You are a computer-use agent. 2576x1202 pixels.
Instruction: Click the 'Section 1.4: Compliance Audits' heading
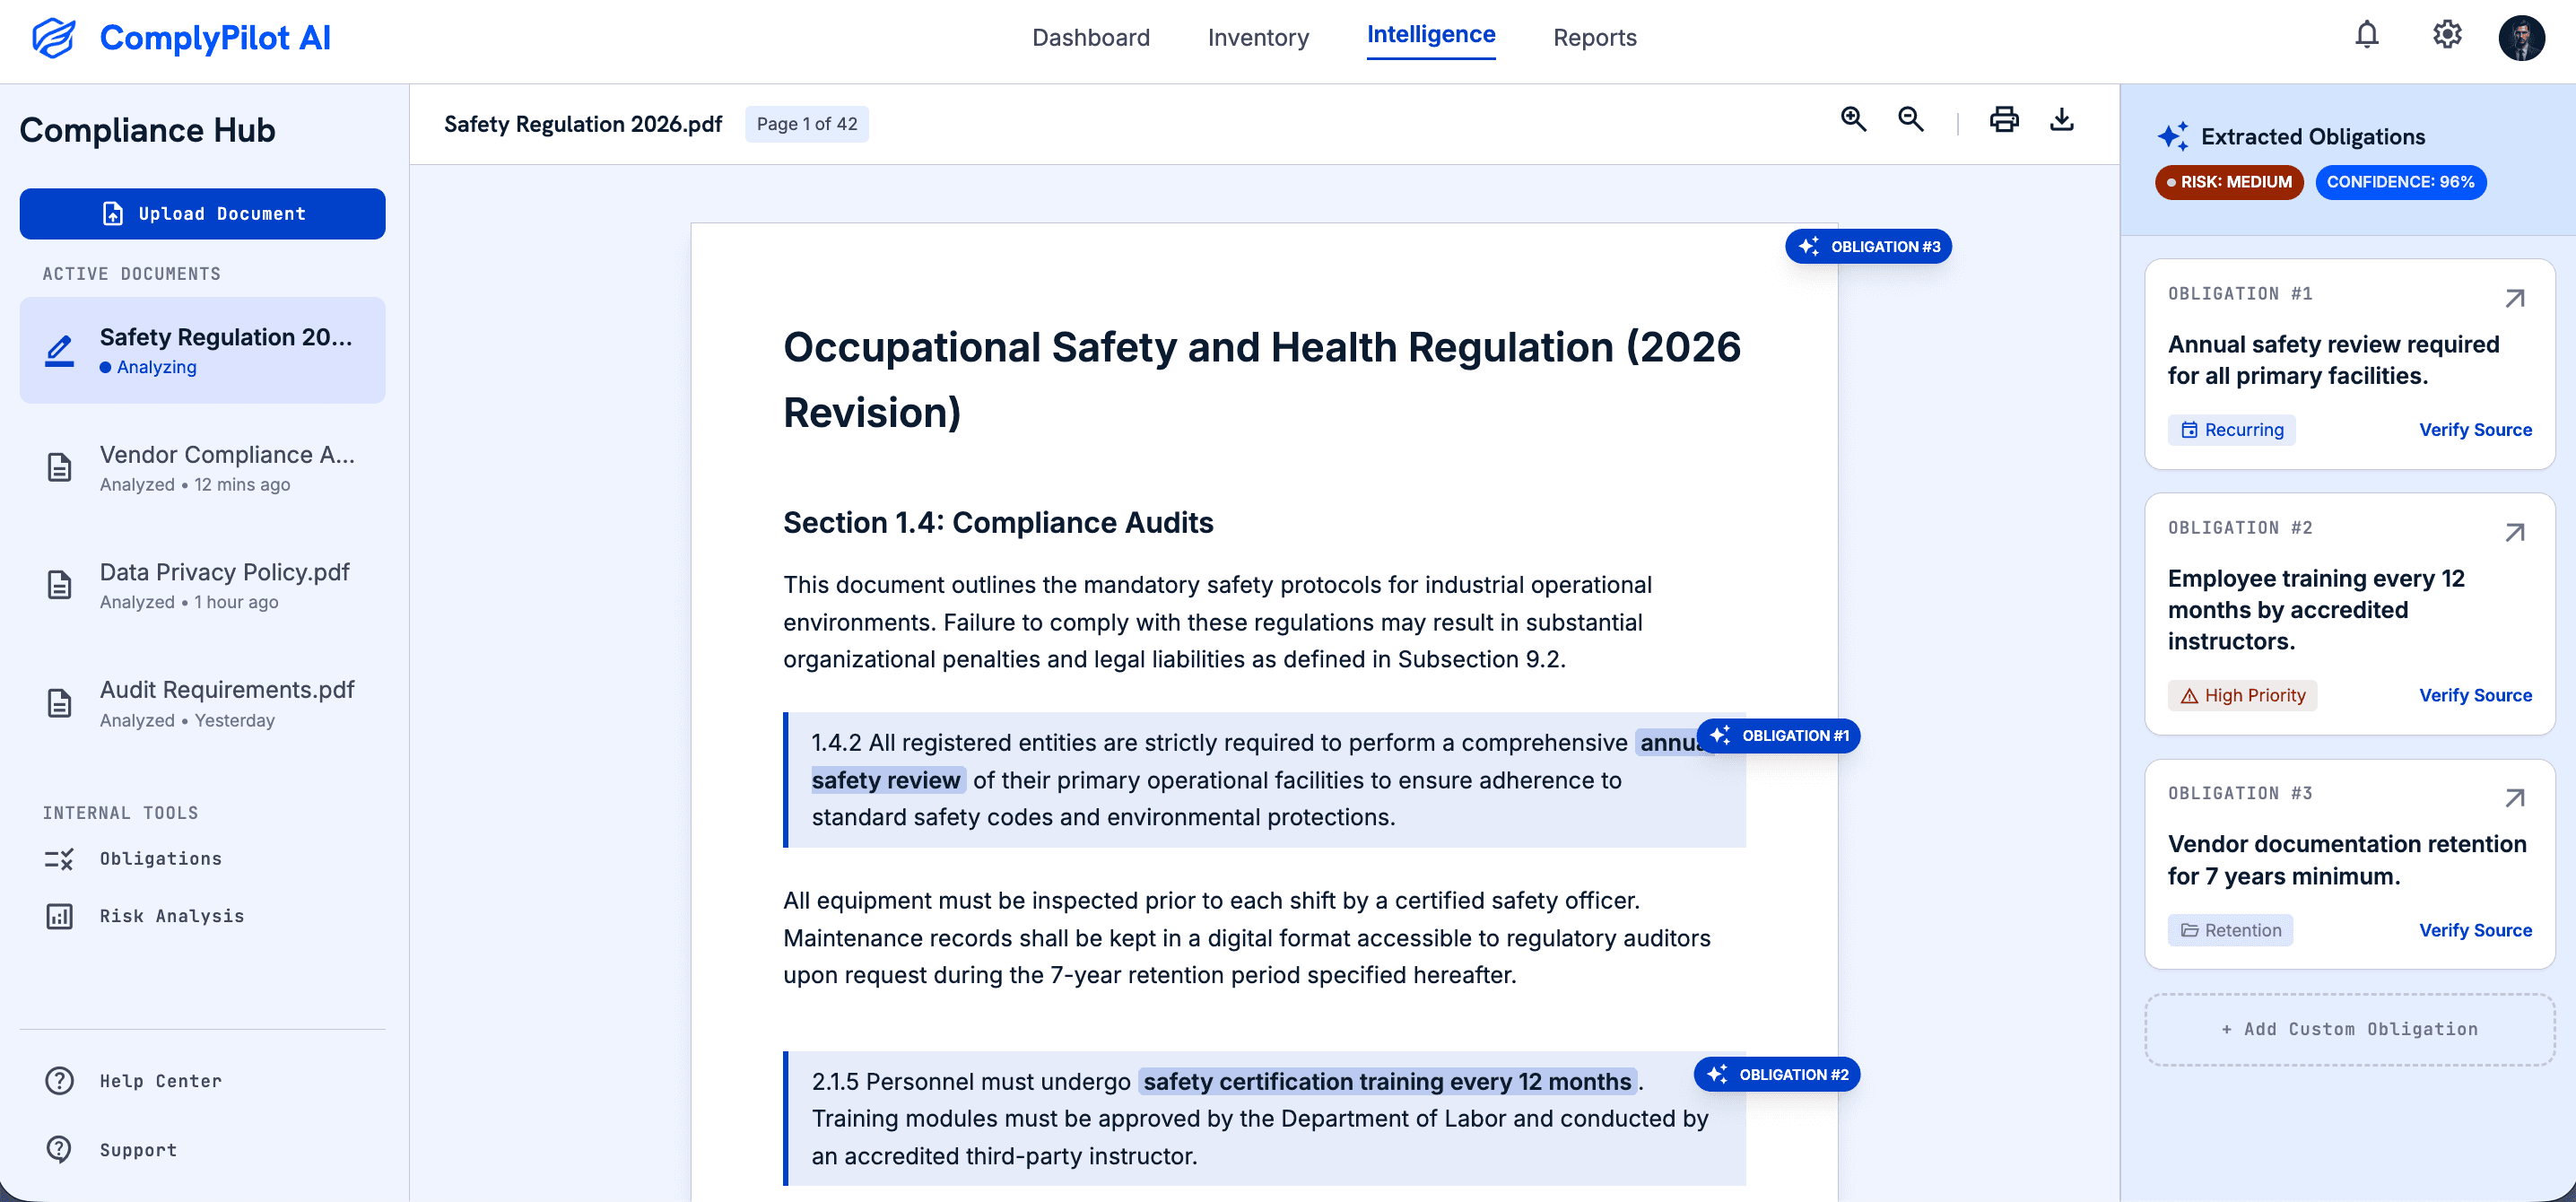coord(998,522)
